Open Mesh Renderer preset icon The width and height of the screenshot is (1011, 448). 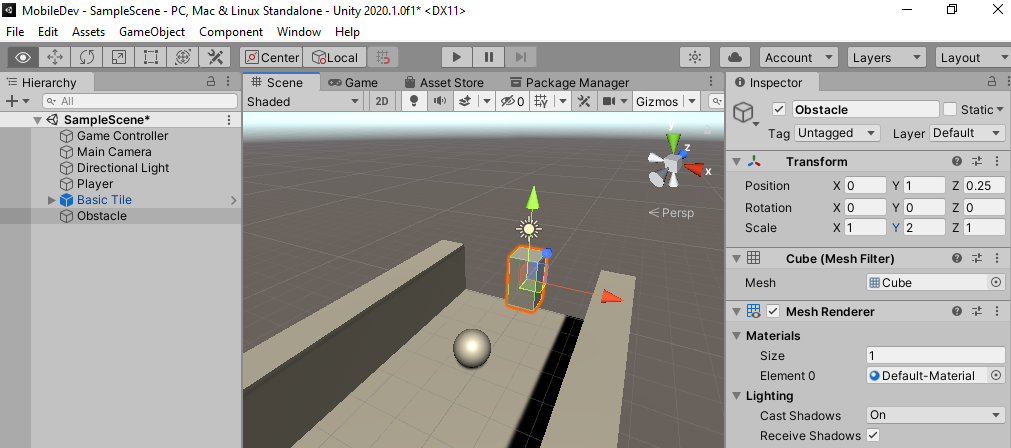point(977,311)
